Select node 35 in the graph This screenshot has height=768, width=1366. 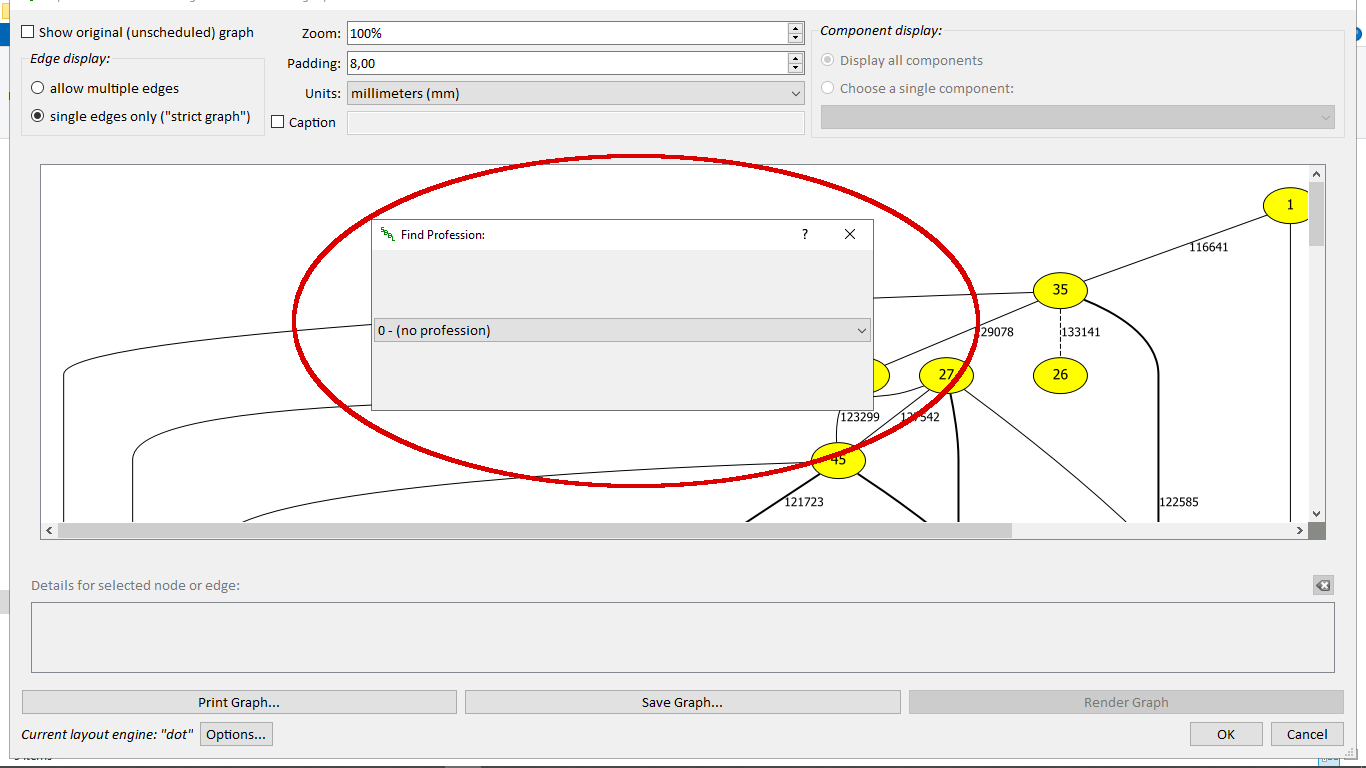click(x=1060, y=290)
